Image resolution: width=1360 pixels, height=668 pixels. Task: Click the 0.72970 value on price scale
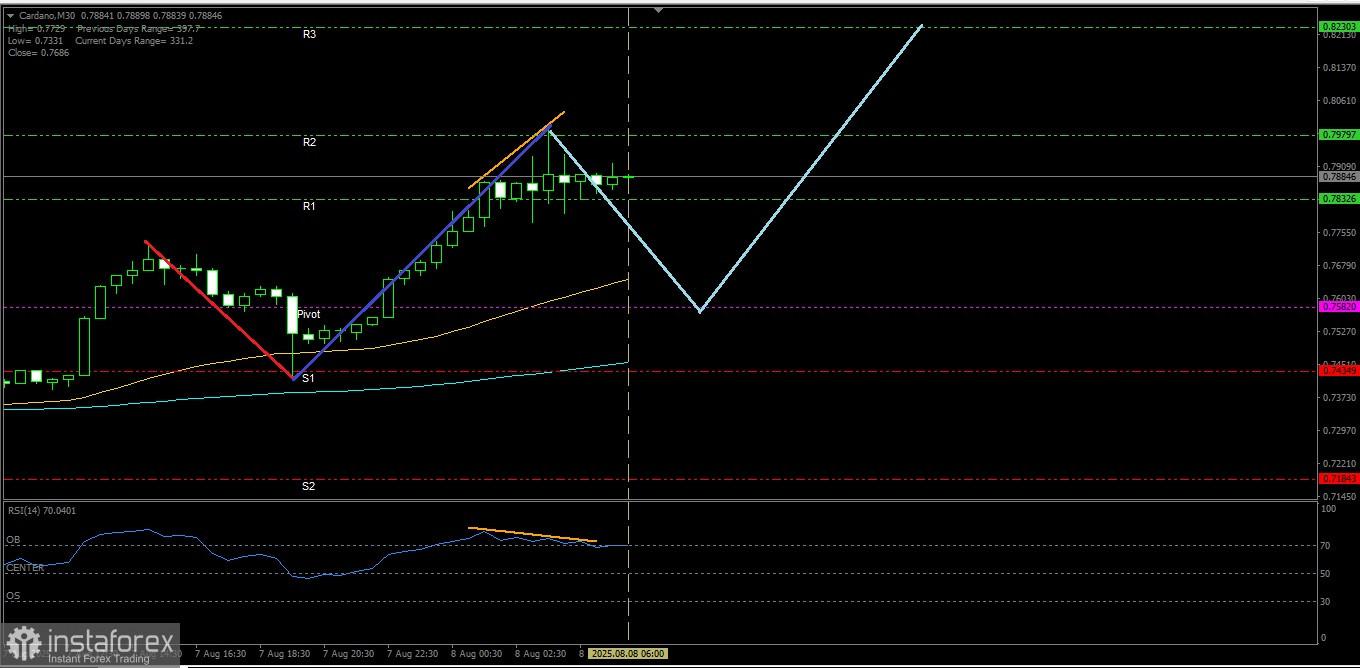1339,431
